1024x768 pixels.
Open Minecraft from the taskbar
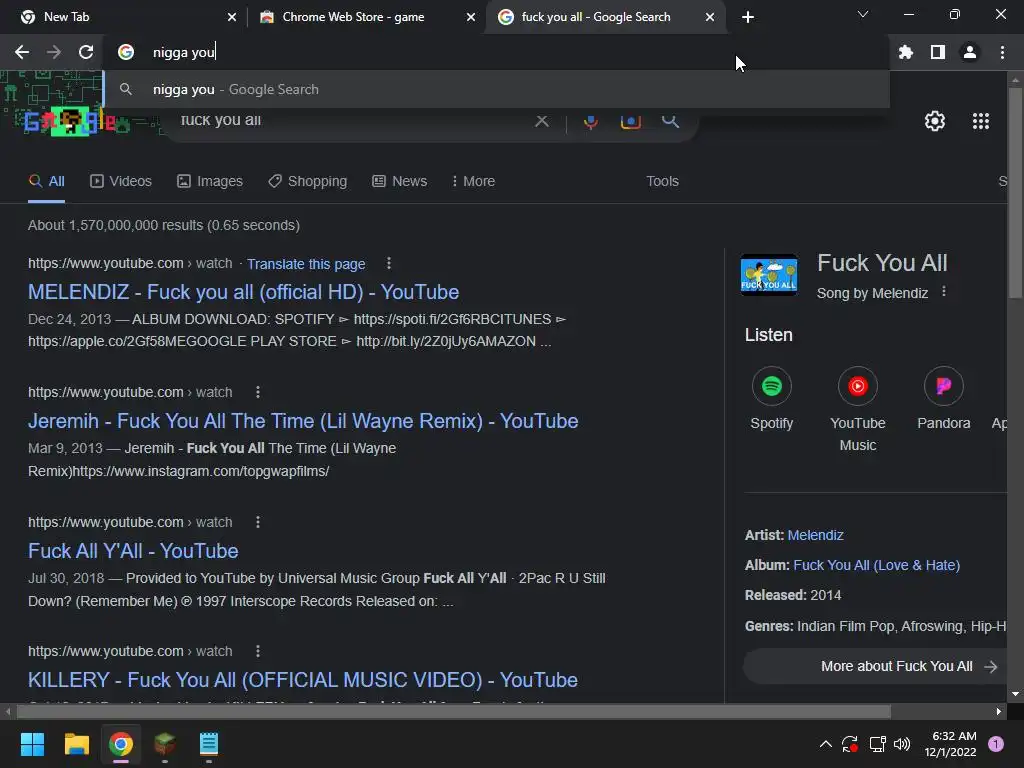click(165, 744)
